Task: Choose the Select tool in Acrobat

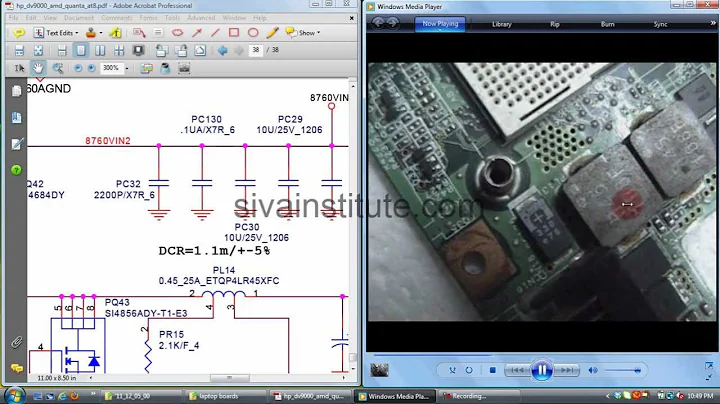Action: coord(19,68)
